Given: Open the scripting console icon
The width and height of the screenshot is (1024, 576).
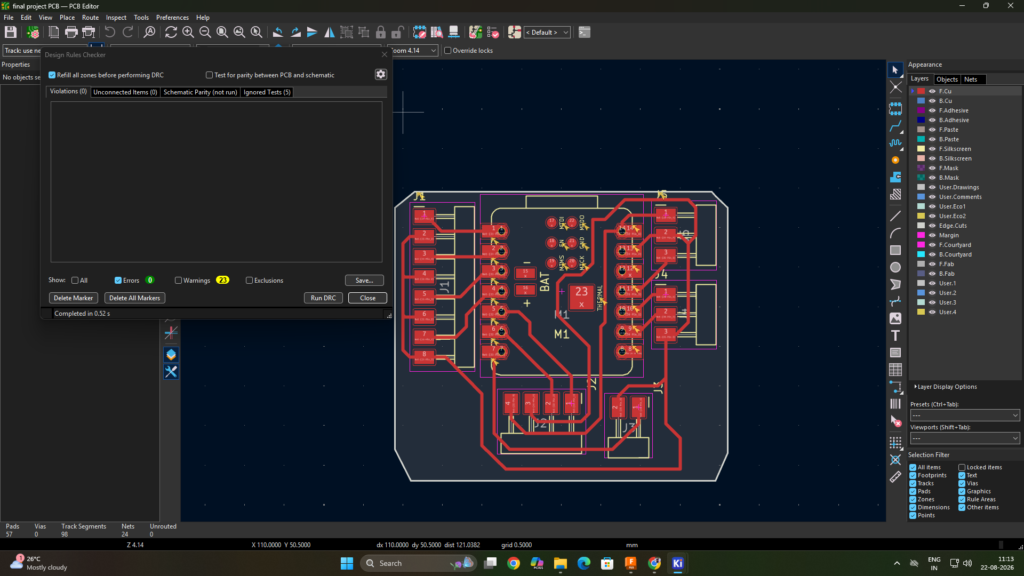Looking at the screenshot, I should pyautogui.click(x=584, y=32).
